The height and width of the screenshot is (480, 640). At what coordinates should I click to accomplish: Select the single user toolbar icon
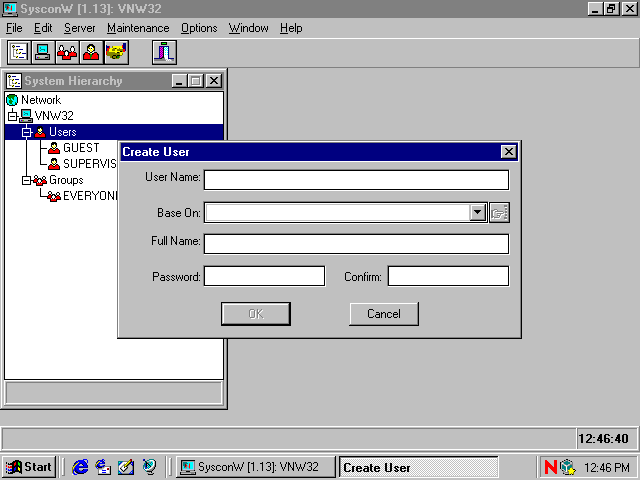tap(91, 52)
